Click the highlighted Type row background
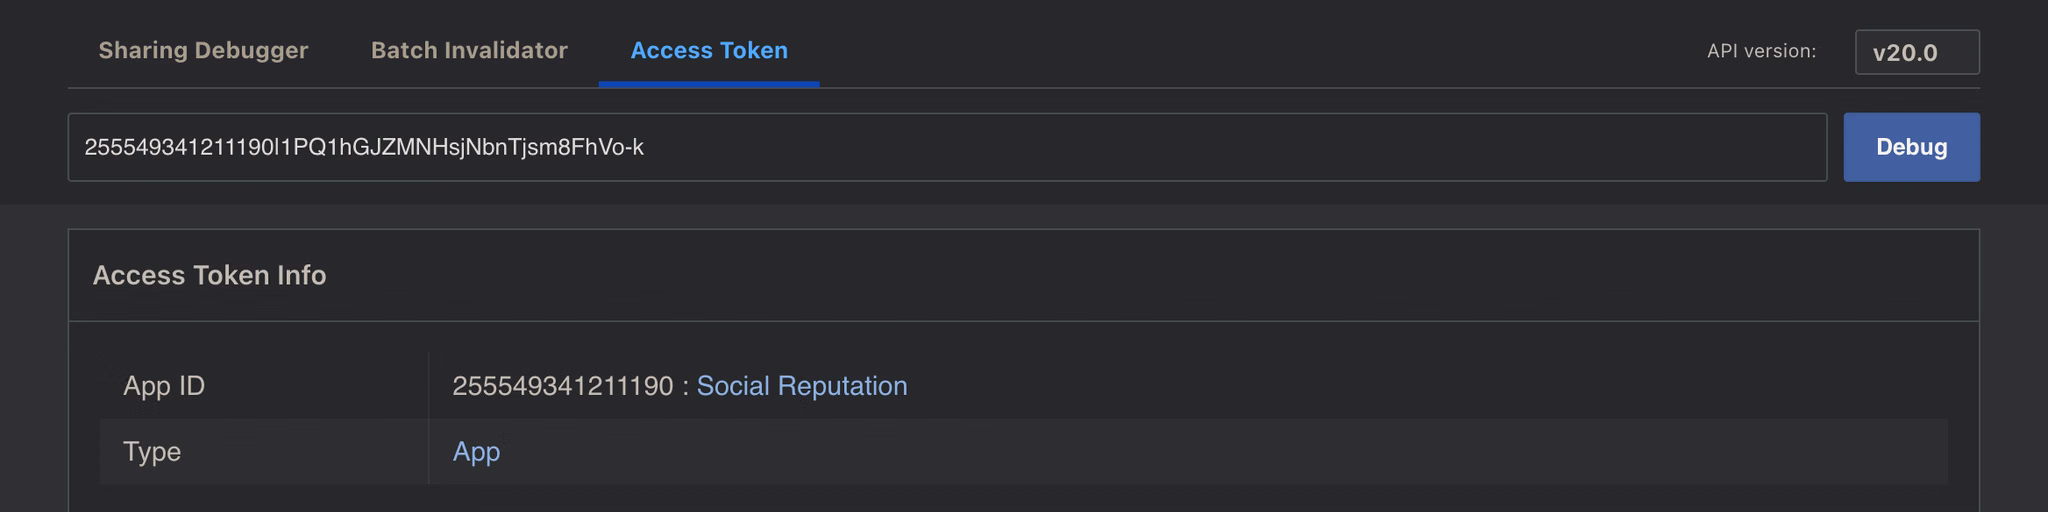The height and width of the screenshot is (512, 2048). (1024, 452)
